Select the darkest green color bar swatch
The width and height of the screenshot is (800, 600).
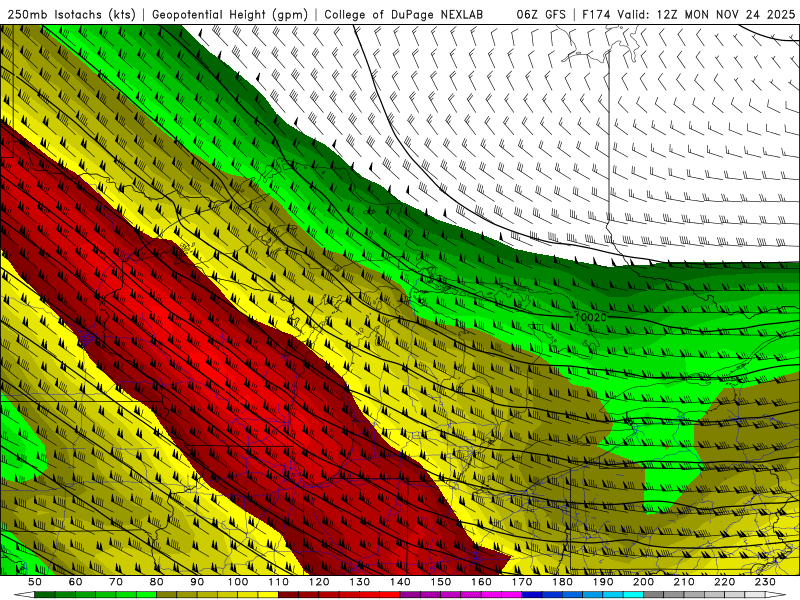click(x=45, y=594)
